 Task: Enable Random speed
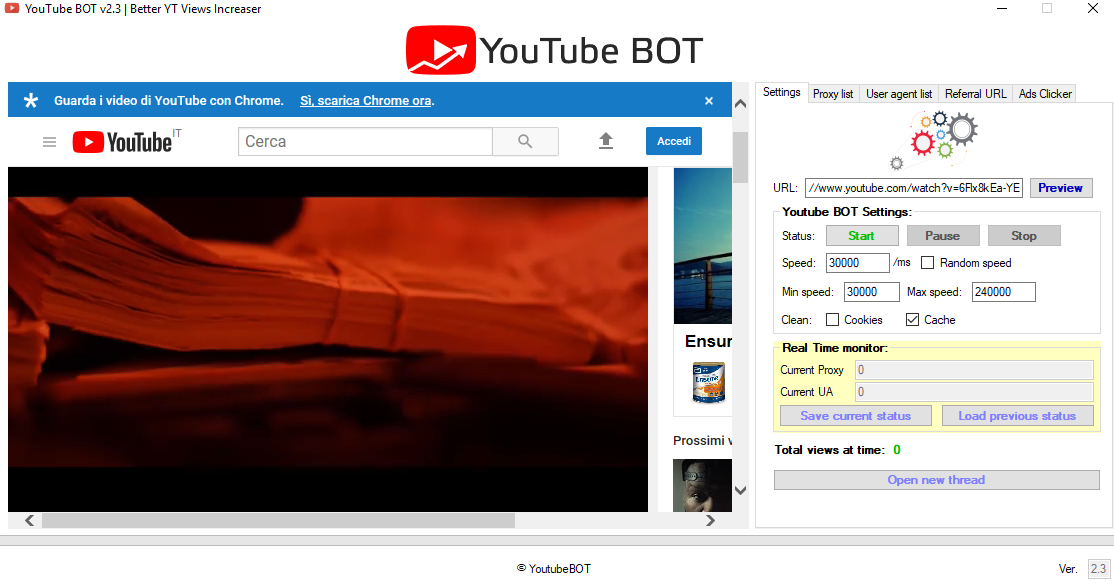(x=928, y=262)
